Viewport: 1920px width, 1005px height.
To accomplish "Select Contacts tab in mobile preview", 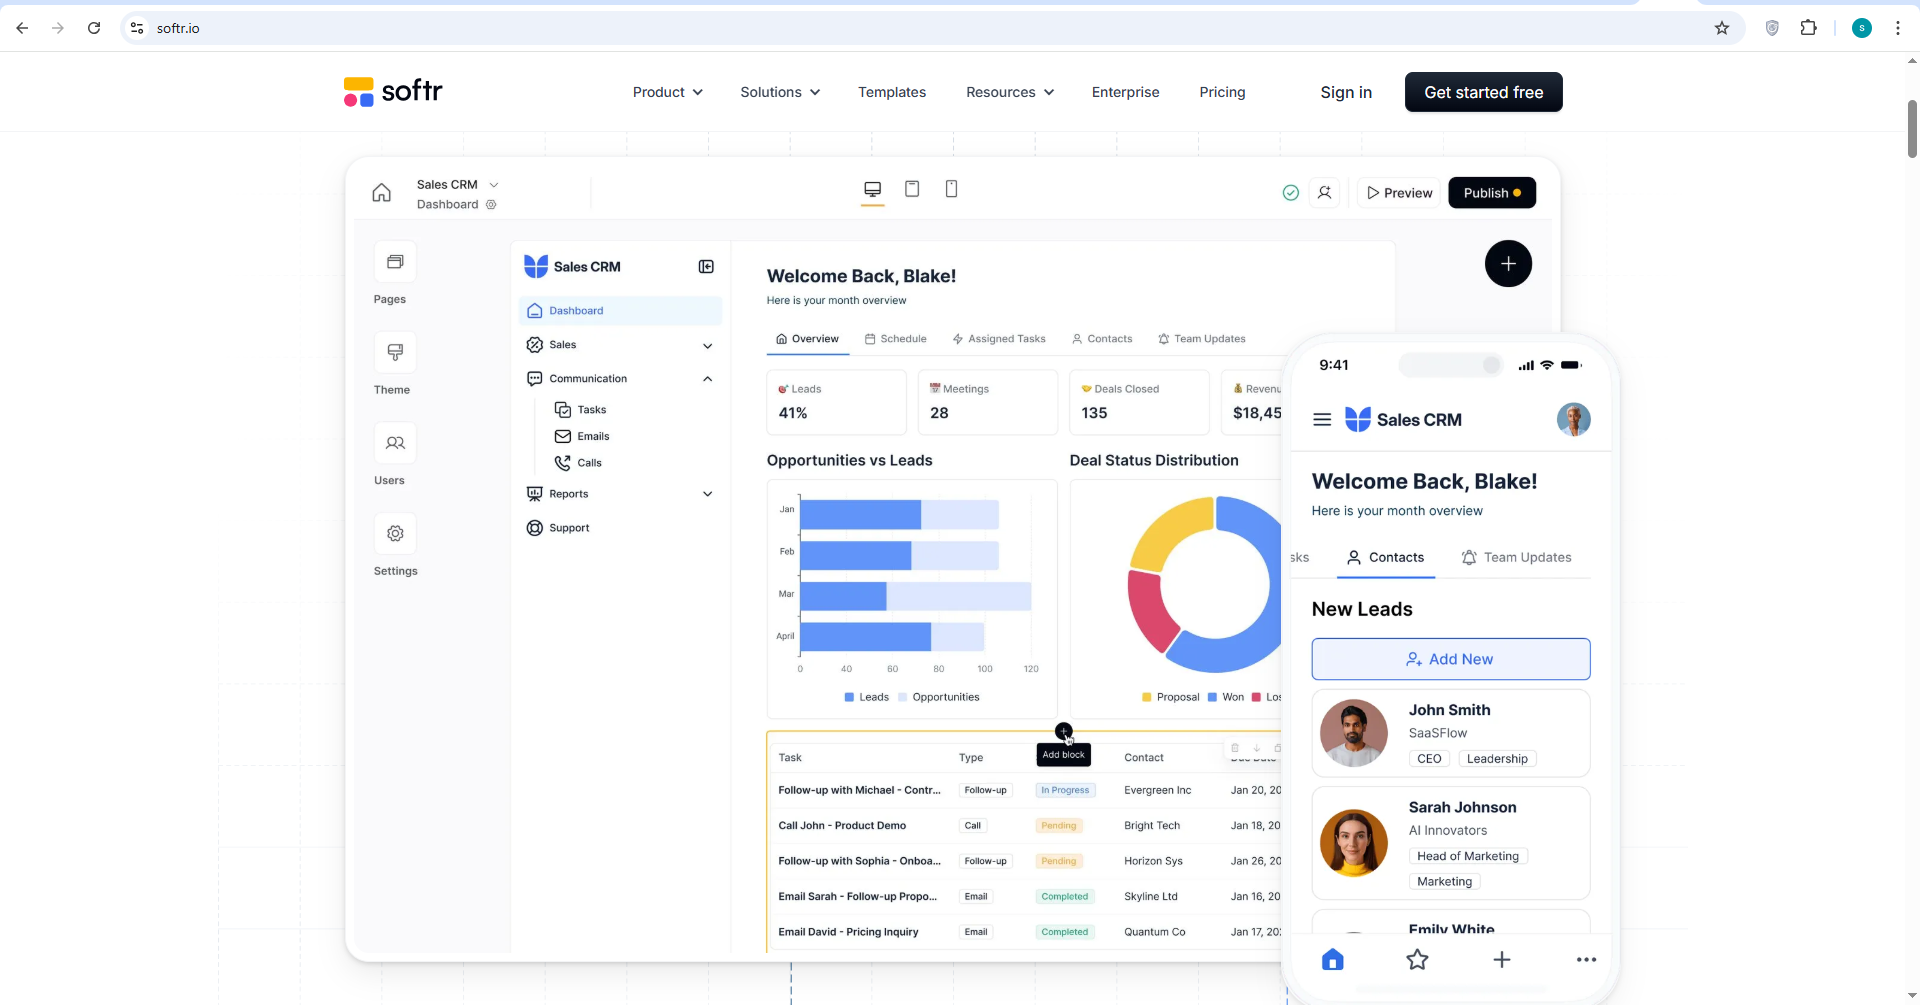I will coord(1385,558).
